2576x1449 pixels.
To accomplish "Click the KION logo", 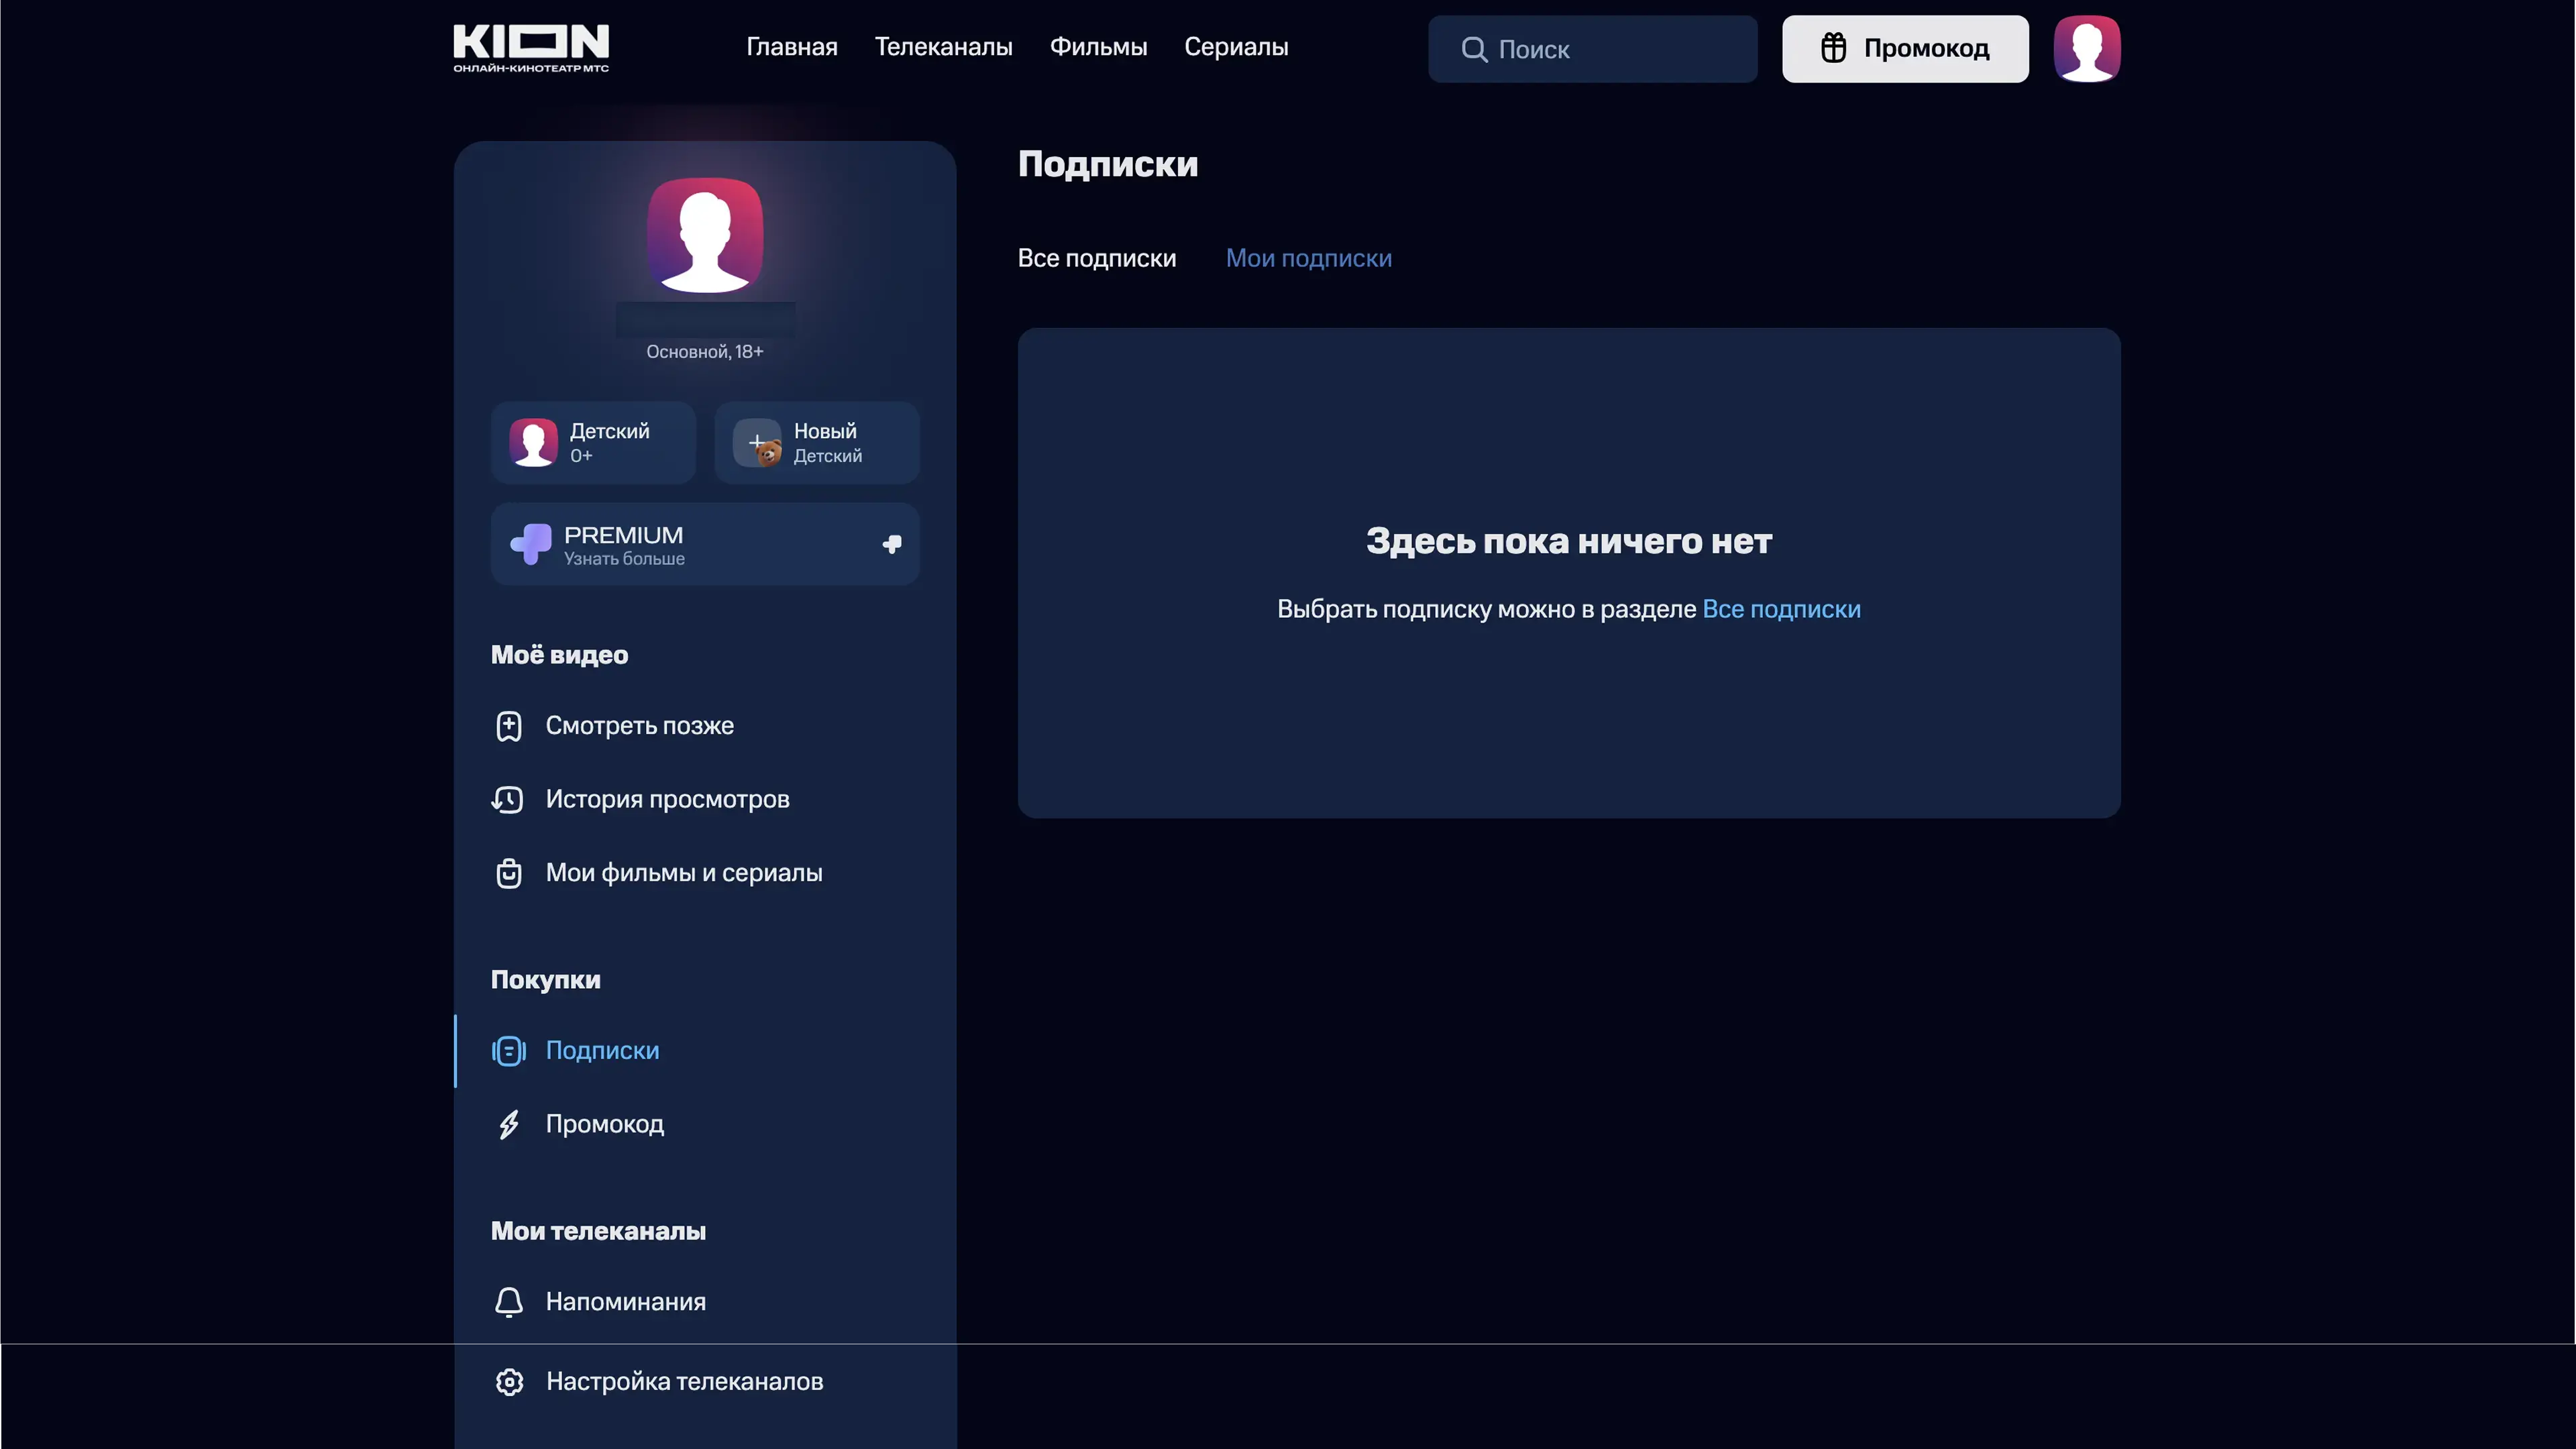I will tap(531, 48).
